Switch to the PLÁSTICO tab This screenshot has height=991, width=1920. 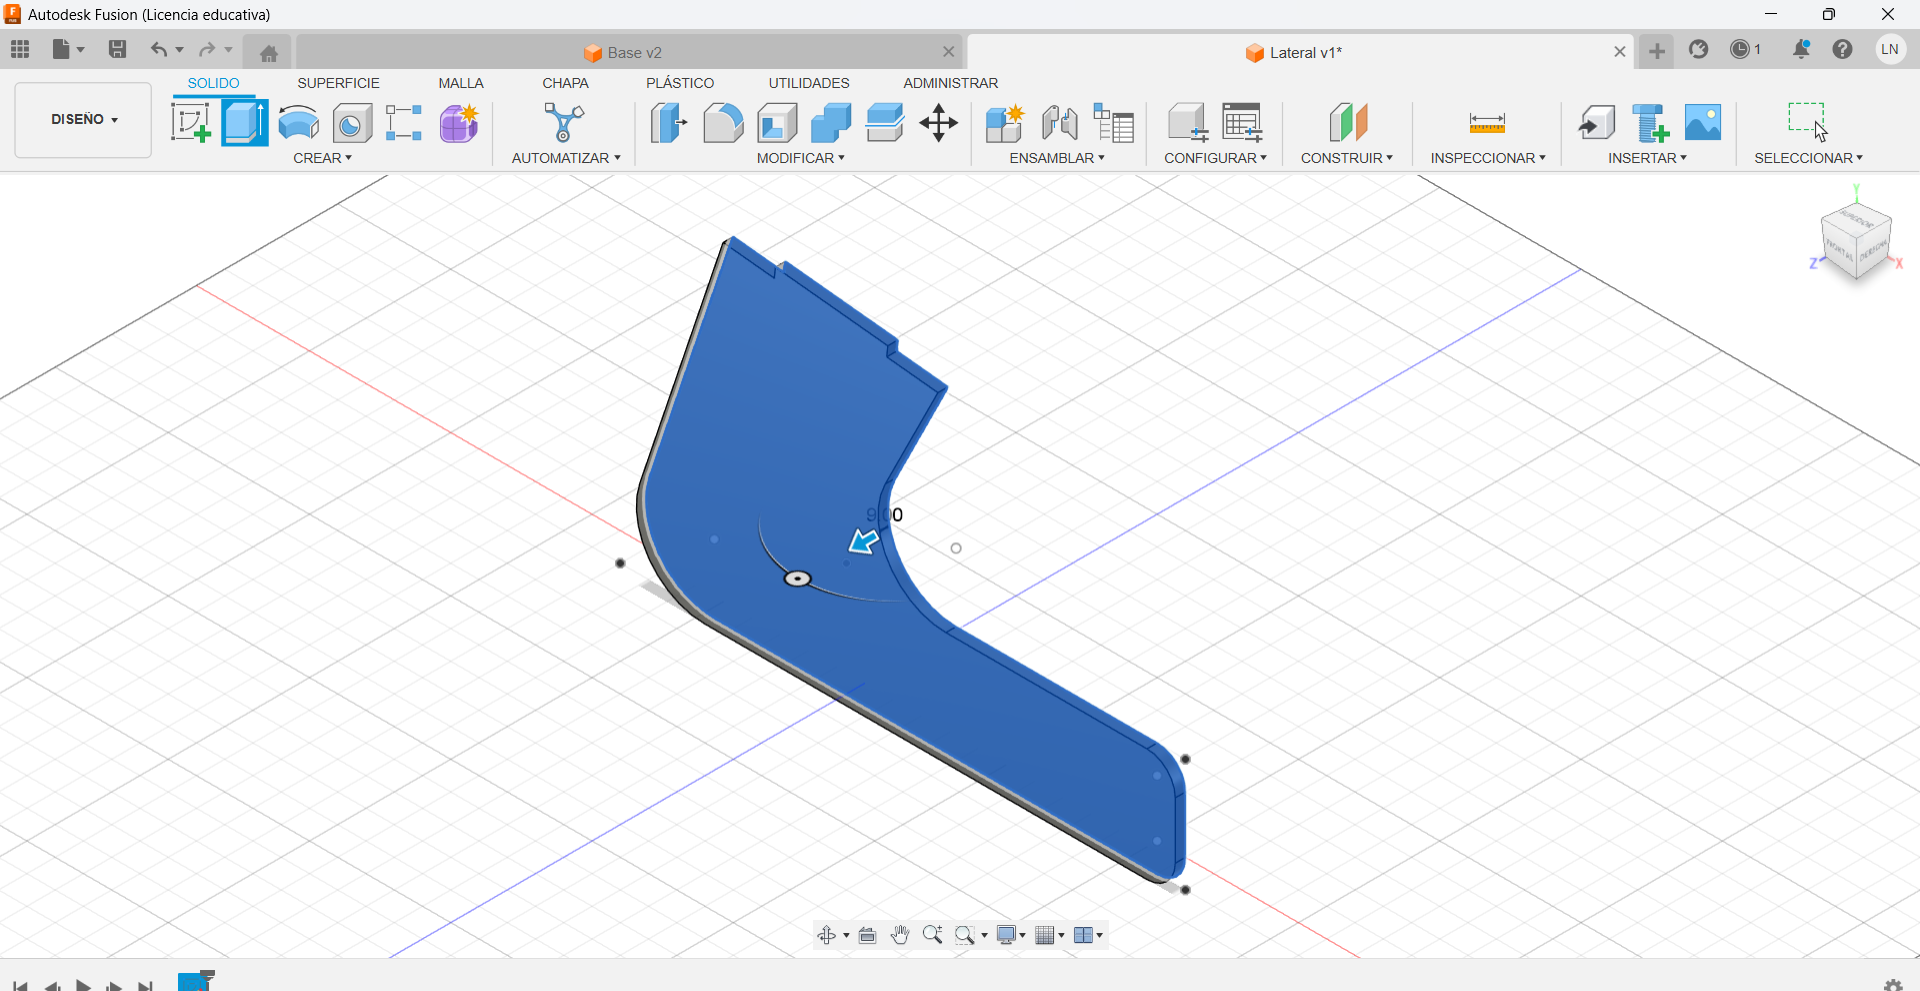680,83
